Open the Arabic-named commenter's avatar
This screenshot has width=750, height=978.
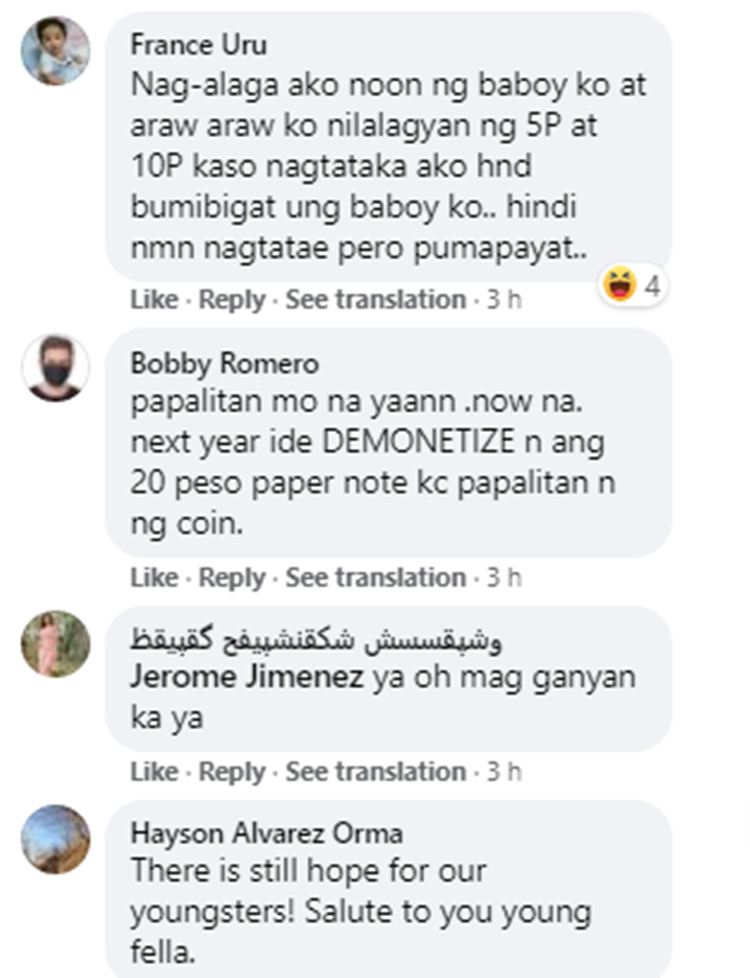(56, 644)
